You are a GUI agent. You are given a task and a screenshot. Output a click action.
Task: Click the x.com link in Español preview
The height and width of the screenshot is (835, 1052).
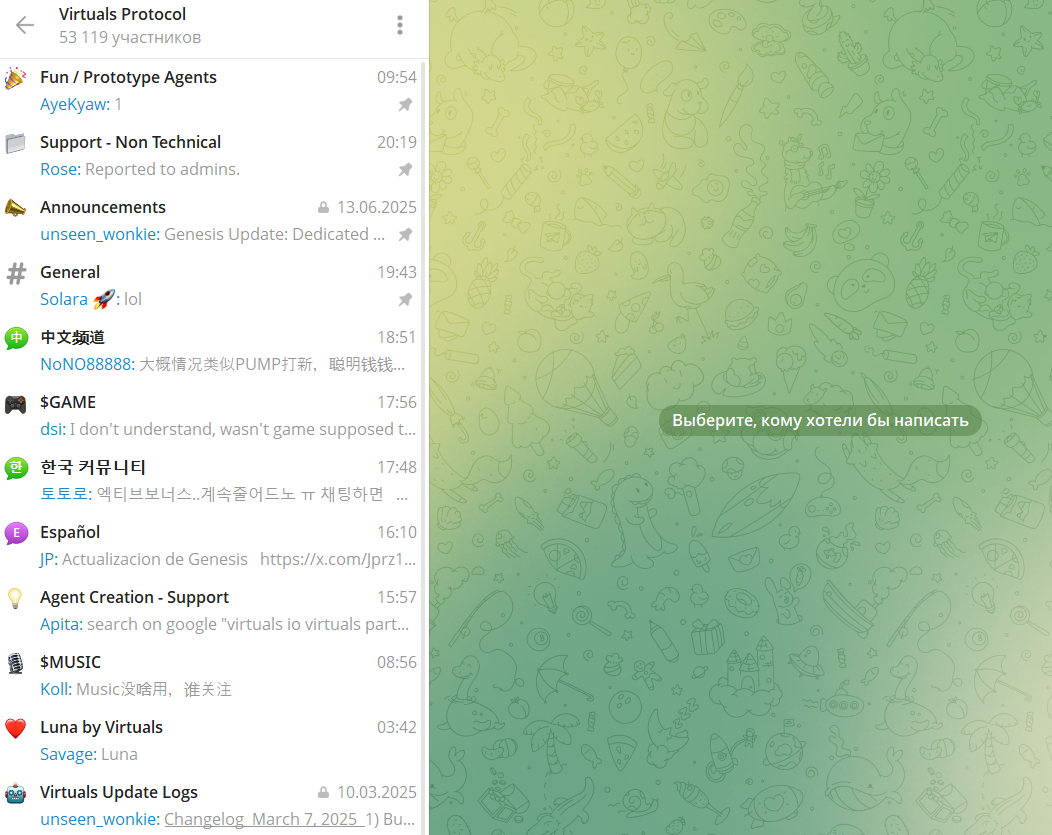pos(338,559)
